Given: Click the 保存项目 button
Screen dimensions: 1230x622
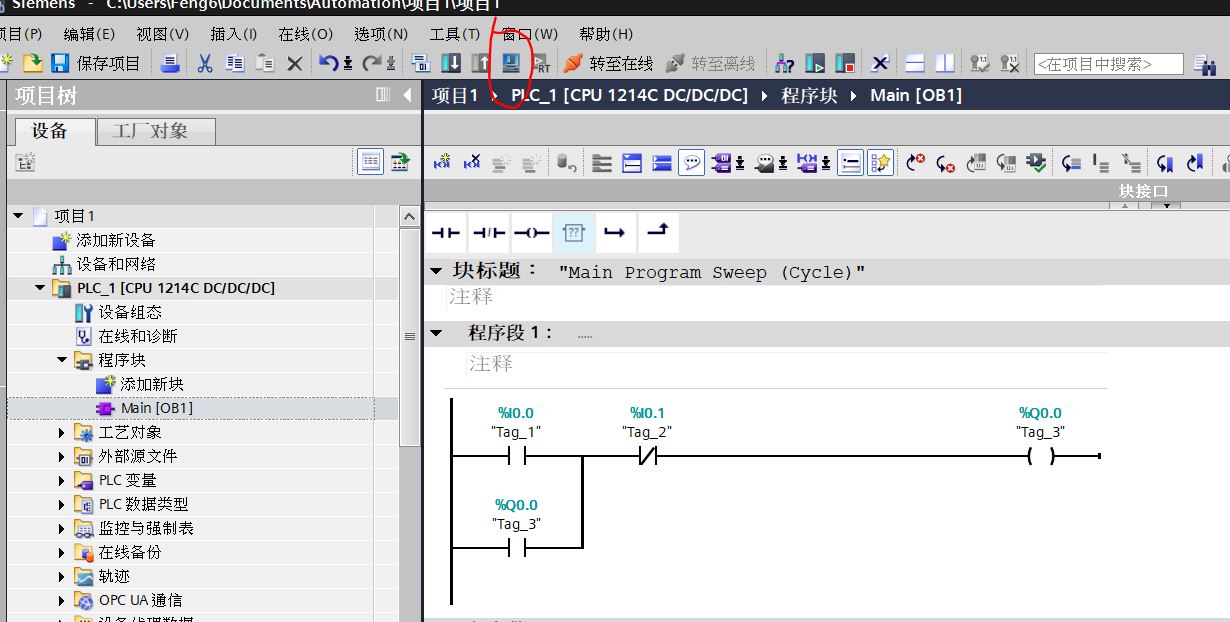Looking at the screenshot, I should click(x=96, y=63).
